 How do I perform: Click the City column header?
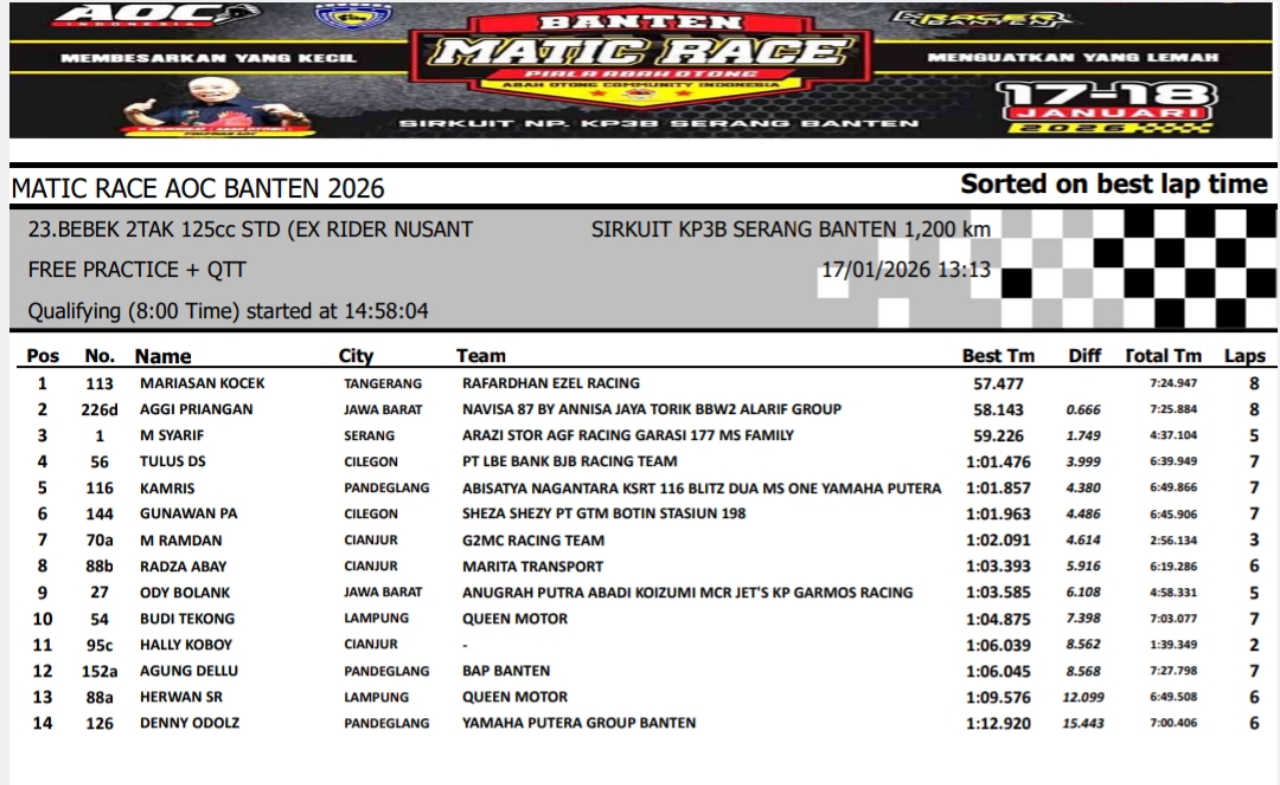(x=355, y=356)
